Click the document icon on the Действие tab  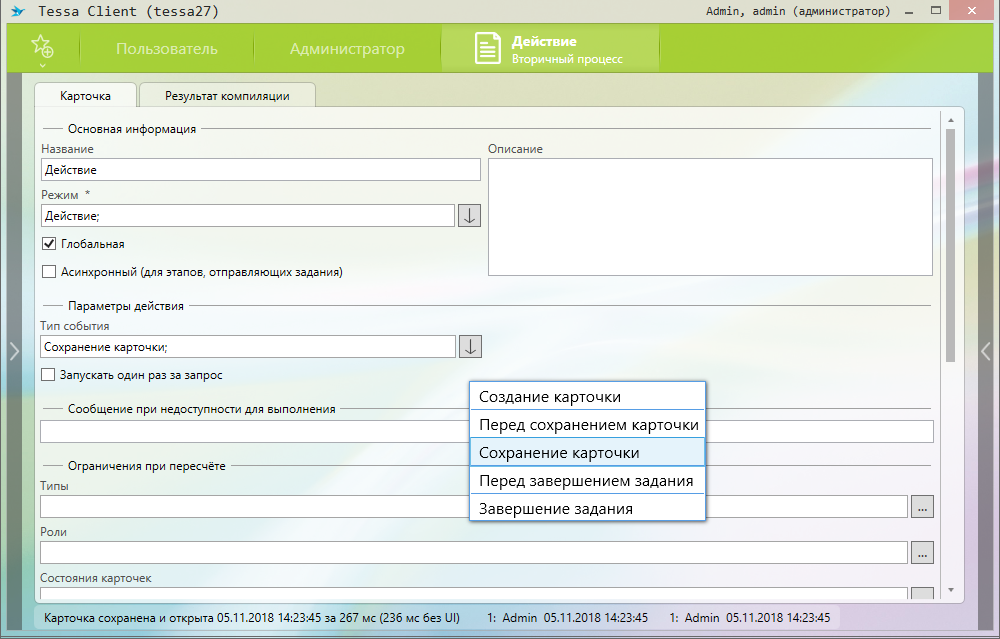click(486, 49)
